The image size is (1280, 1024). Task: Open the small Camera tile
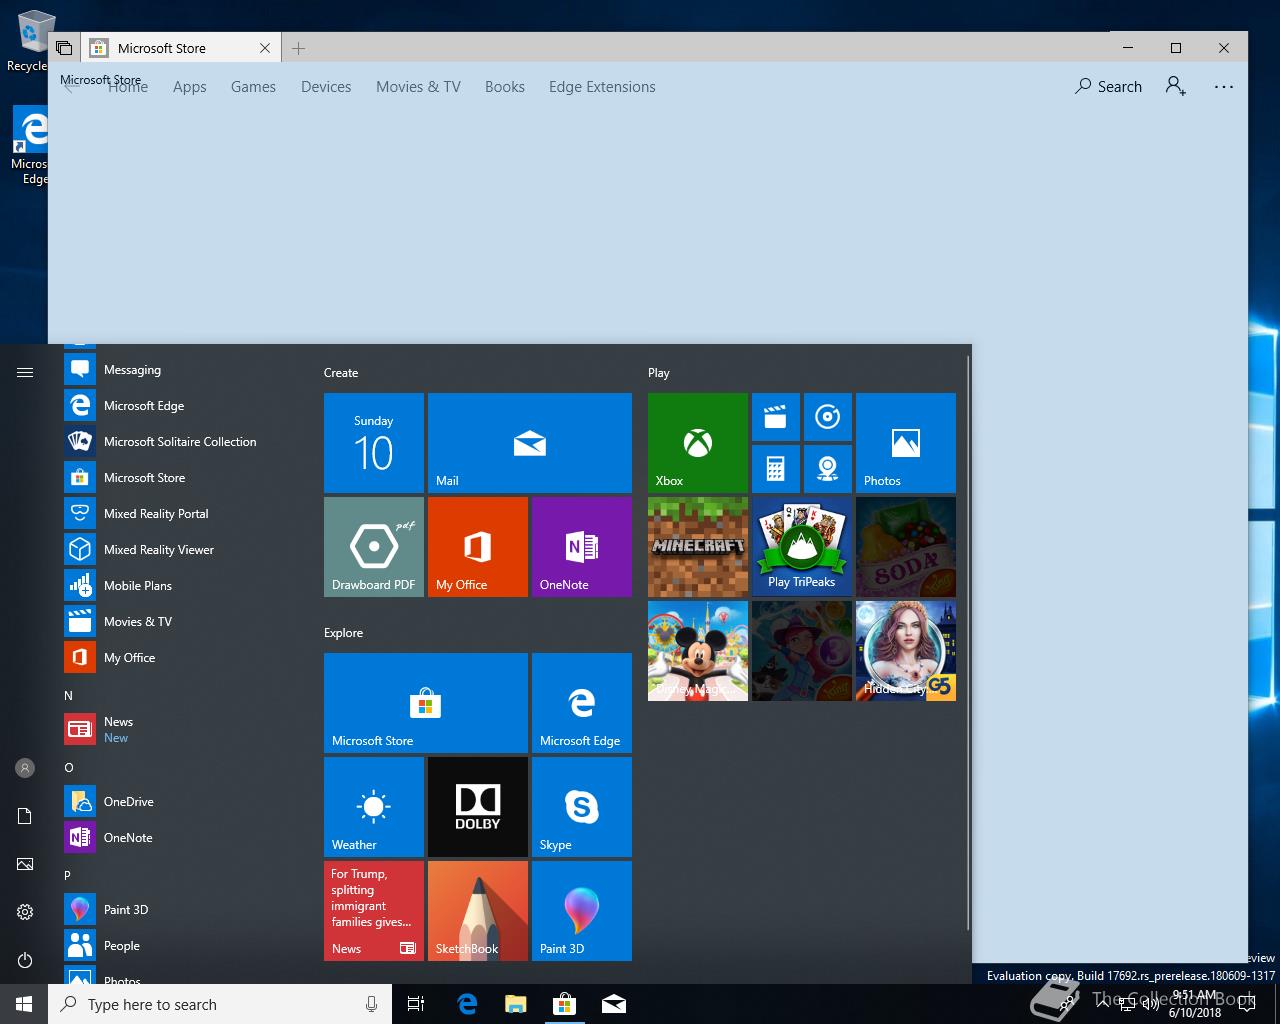[x=828, y=469]
